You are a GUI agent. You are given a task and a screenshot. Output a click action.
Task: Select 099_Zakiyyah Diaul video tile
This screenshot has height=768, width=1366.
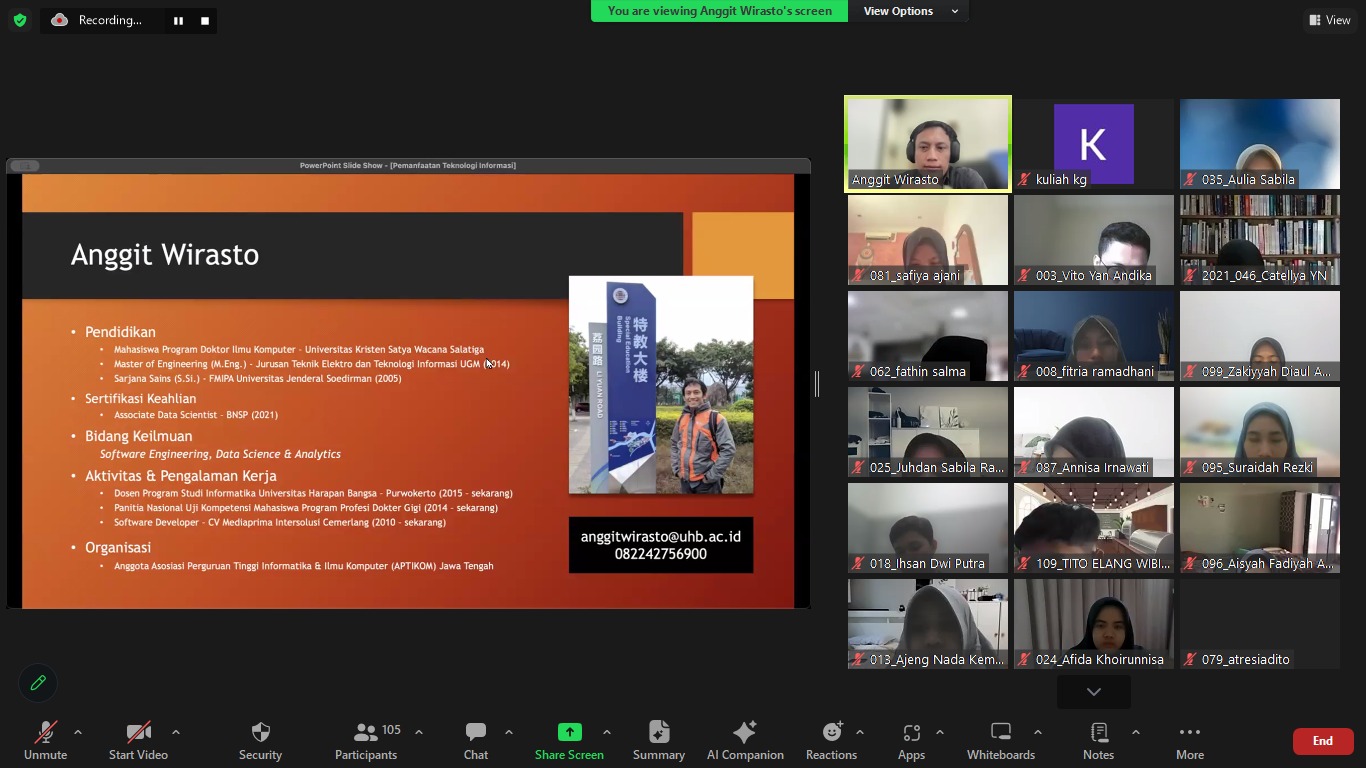1260,336
